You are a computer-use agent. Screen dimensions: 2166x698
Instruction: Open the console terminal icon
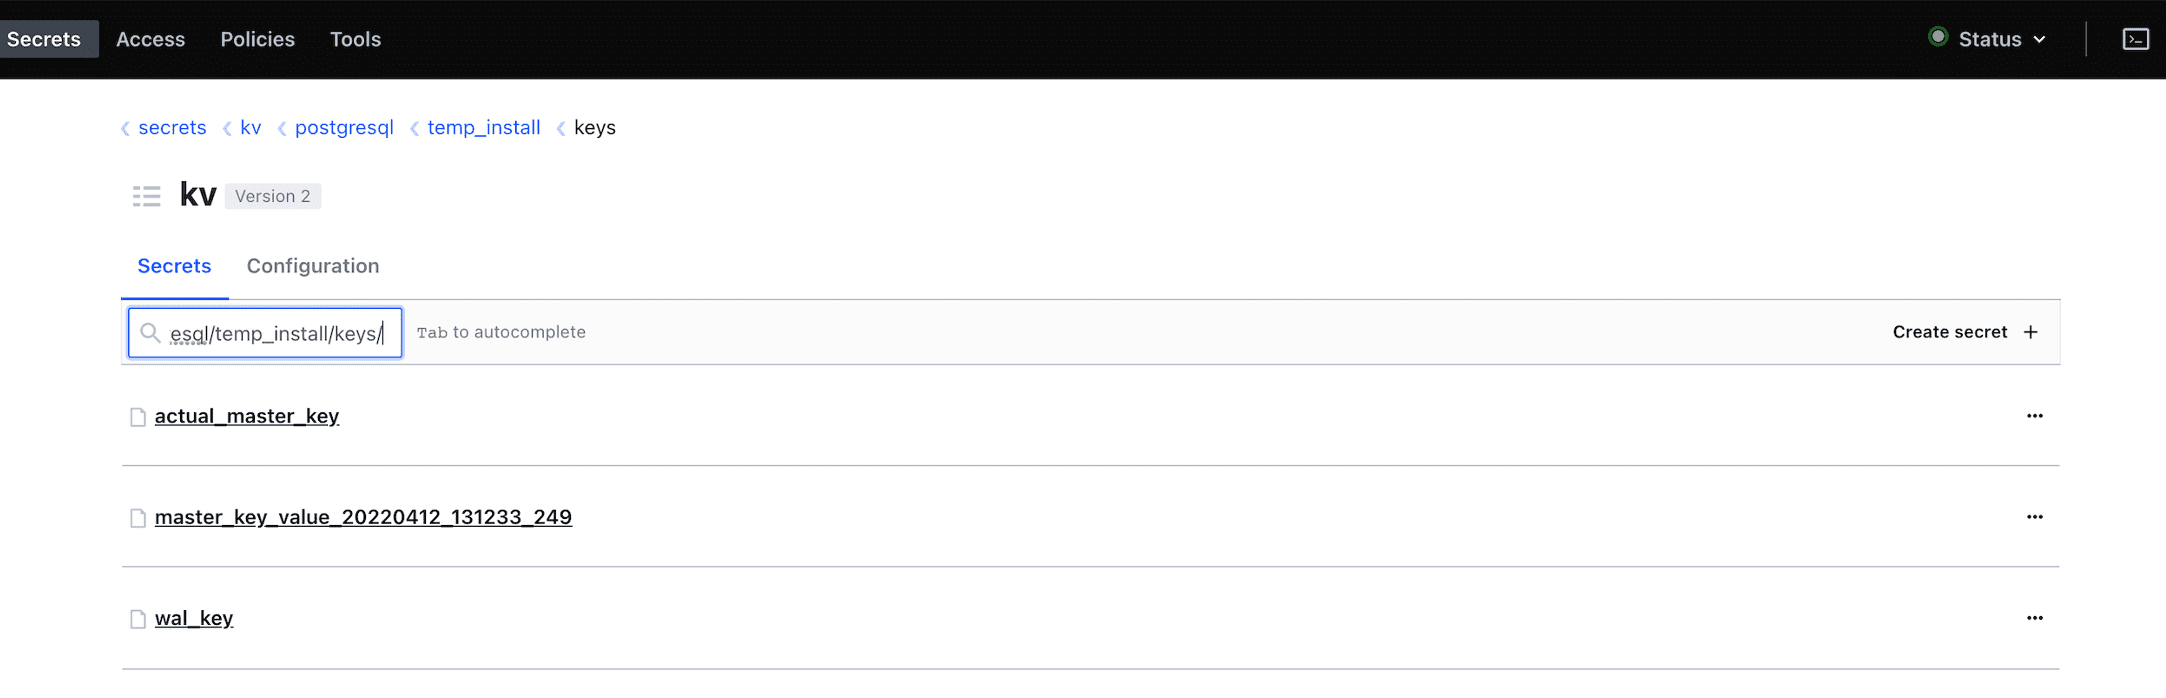click(x=2135, y=39)
